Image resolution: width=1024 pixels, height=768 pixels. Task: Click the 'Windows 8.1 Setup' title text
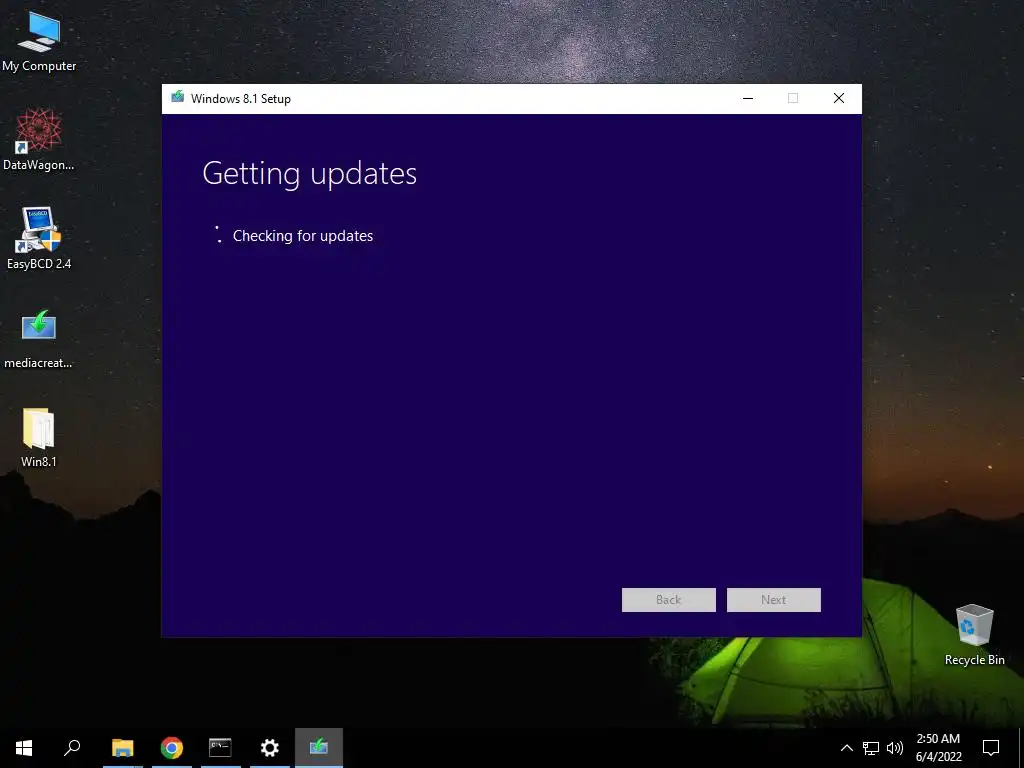(241, 99)
